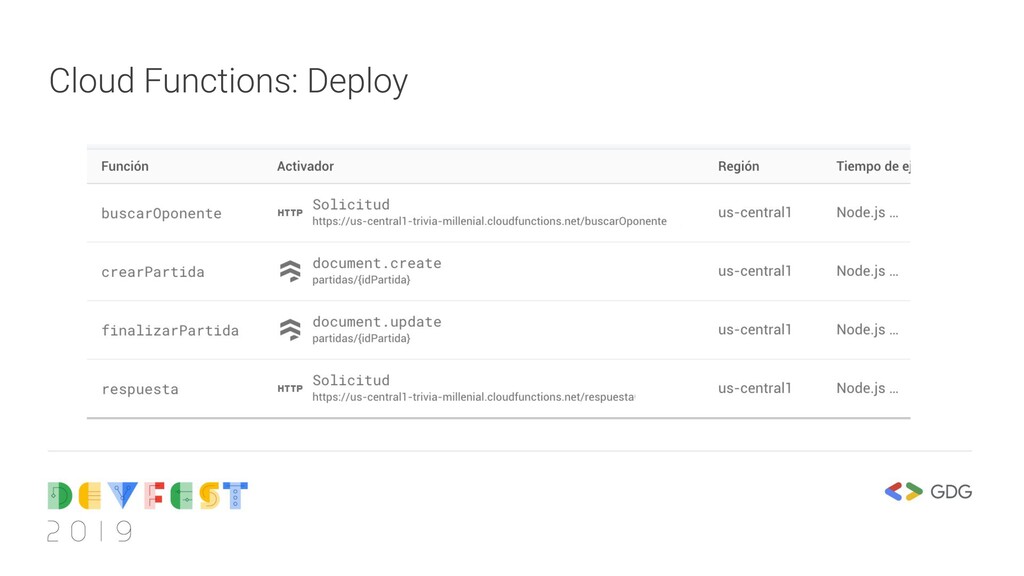Sort by the Activador column header

click(x=305, y=166)
